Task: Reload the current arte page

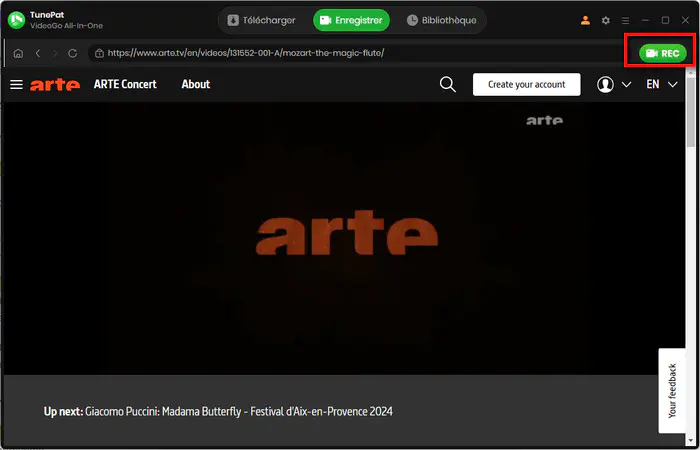Action: tap(73, 54)
